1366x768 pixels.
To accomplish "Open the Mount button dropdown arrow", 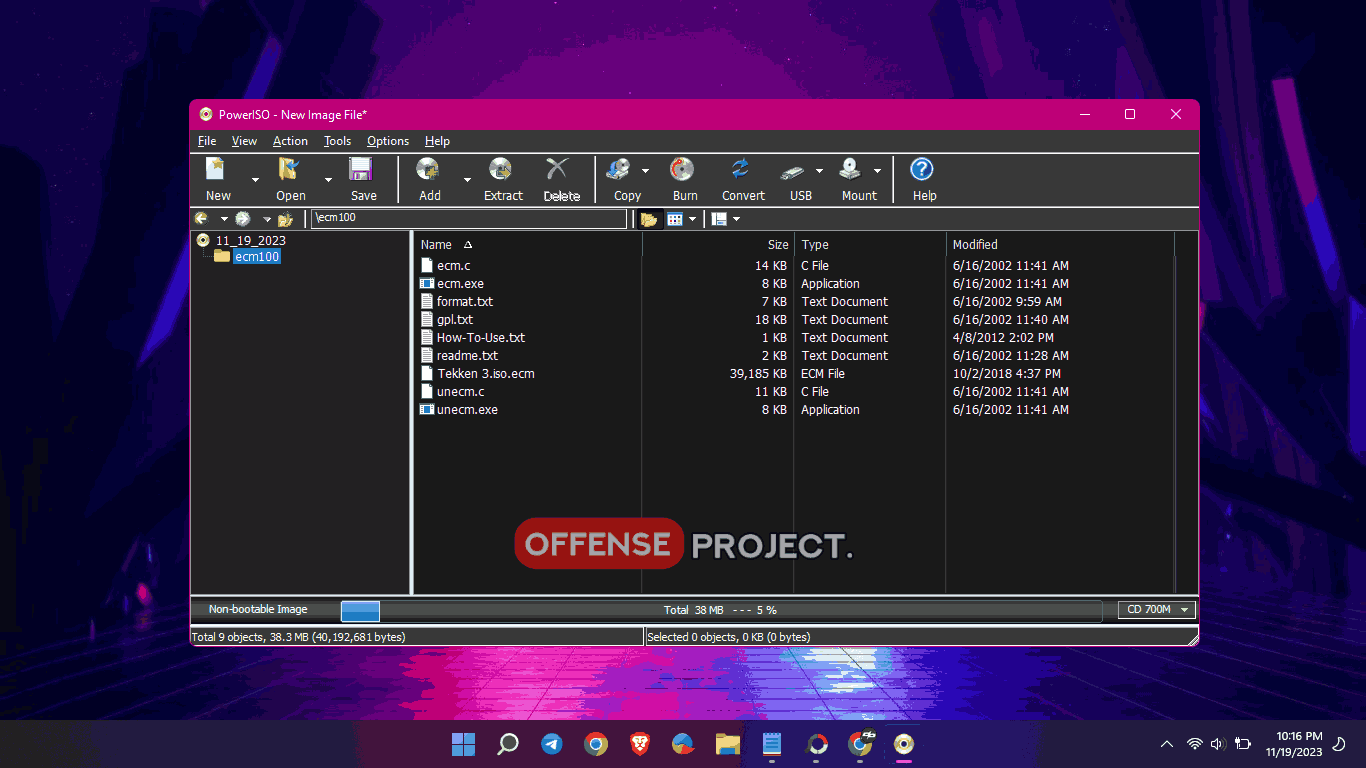I will [x=877, y=171].
